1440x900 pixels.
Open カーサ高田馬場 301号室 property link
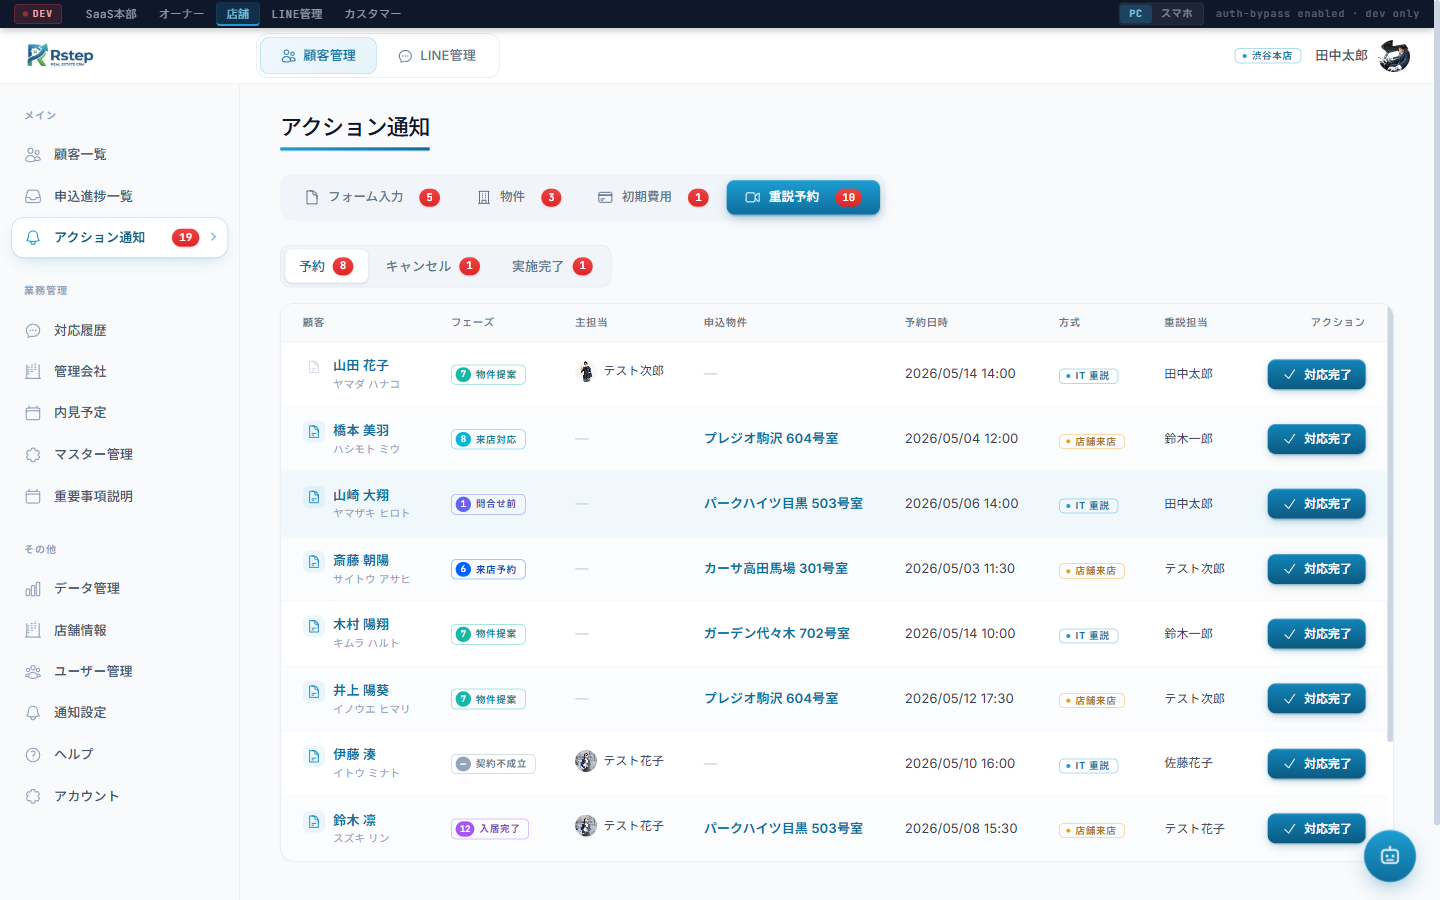[776, 569]
